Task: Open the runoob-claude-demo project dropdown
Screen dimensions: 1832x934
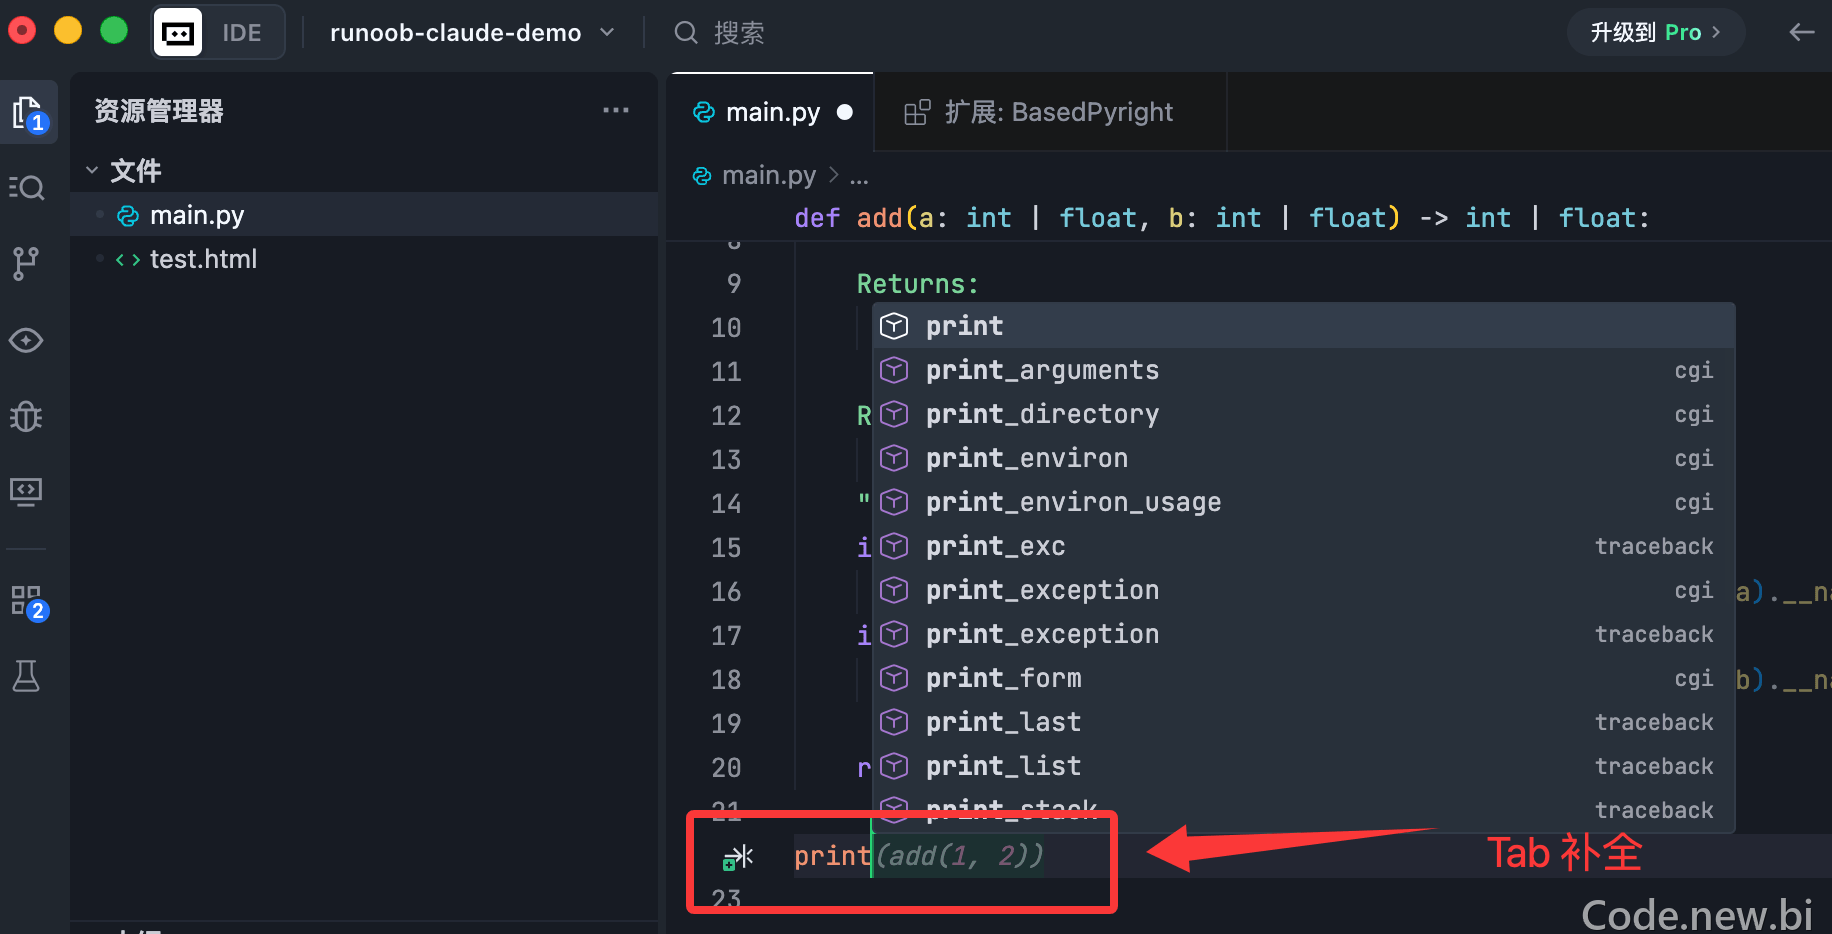Action: click(472, 33)
